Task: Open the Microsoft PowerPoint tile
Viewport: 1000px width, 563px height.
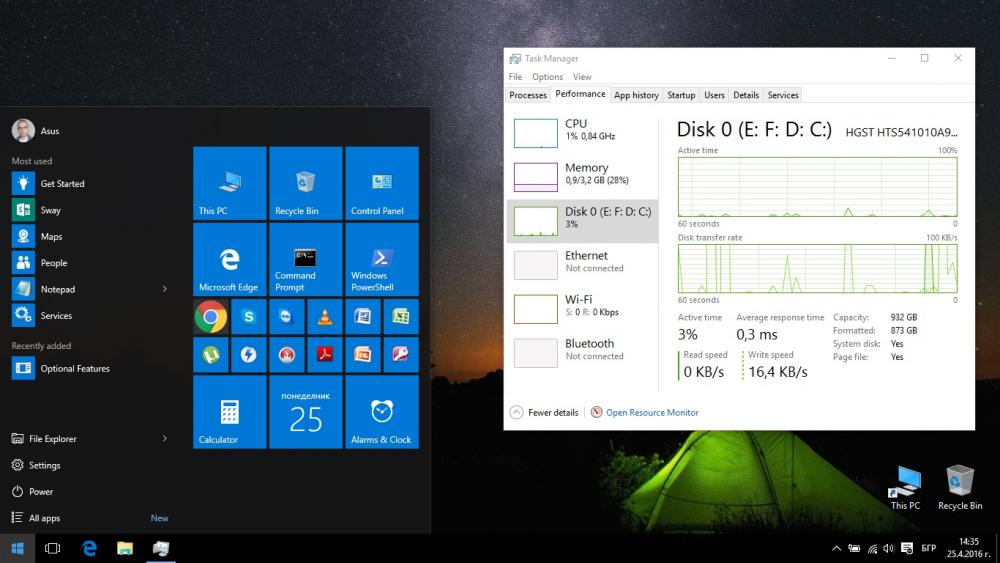Action: [x=362, y=355]
